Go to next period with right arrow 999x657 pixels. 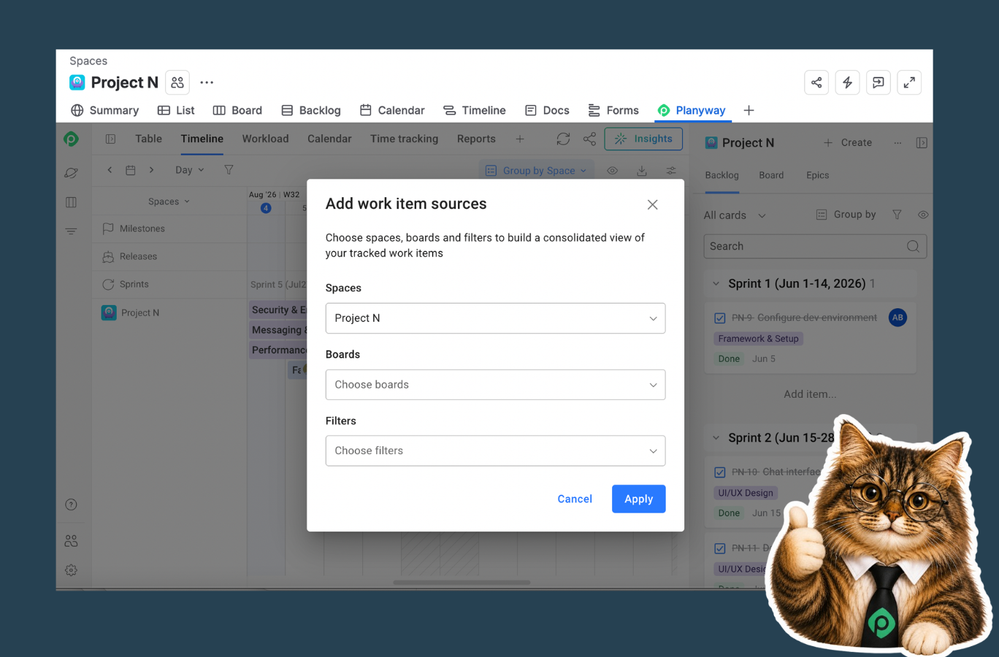[151, 170]
